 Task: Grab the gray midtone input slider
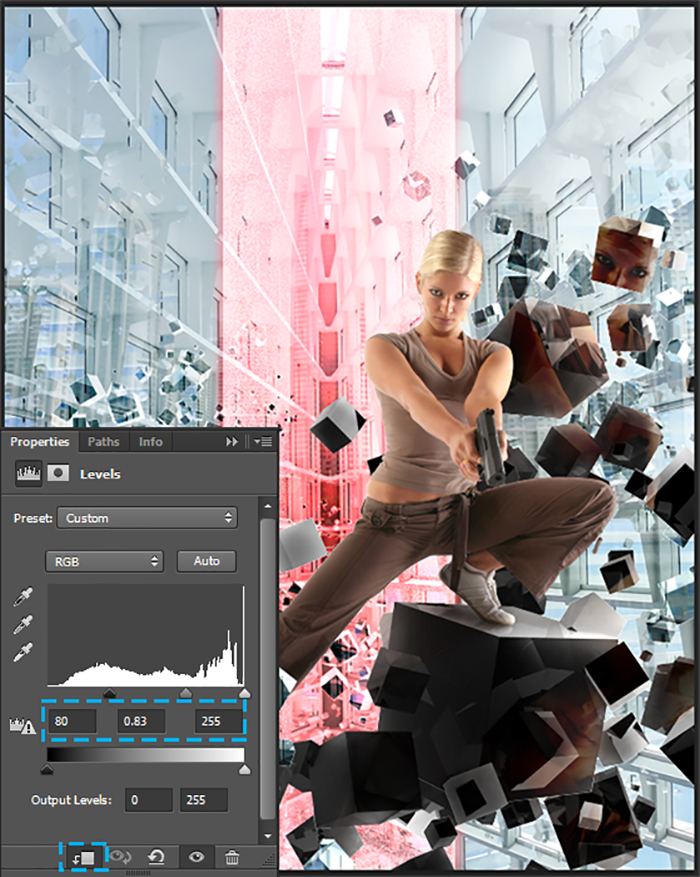pyautogui.click(x=185, y=694)
